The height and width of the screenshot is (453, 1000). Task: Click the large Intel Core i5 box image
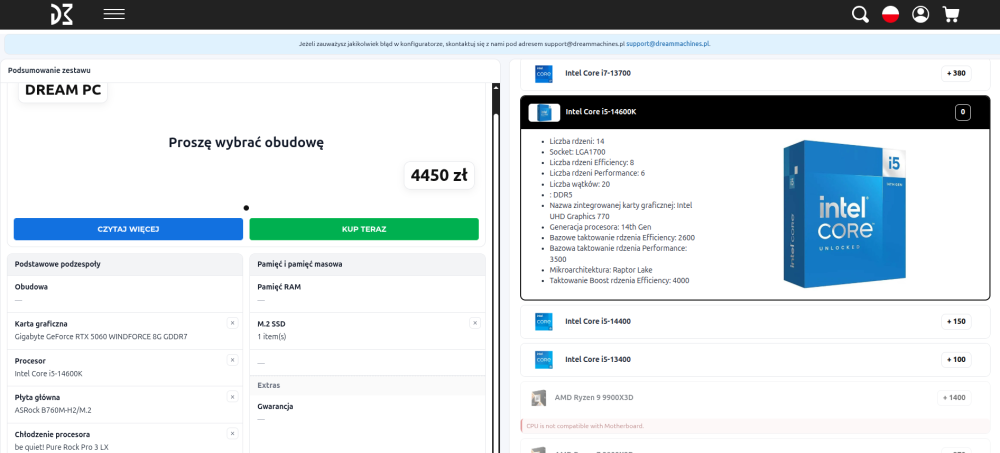tap(845, 214)
